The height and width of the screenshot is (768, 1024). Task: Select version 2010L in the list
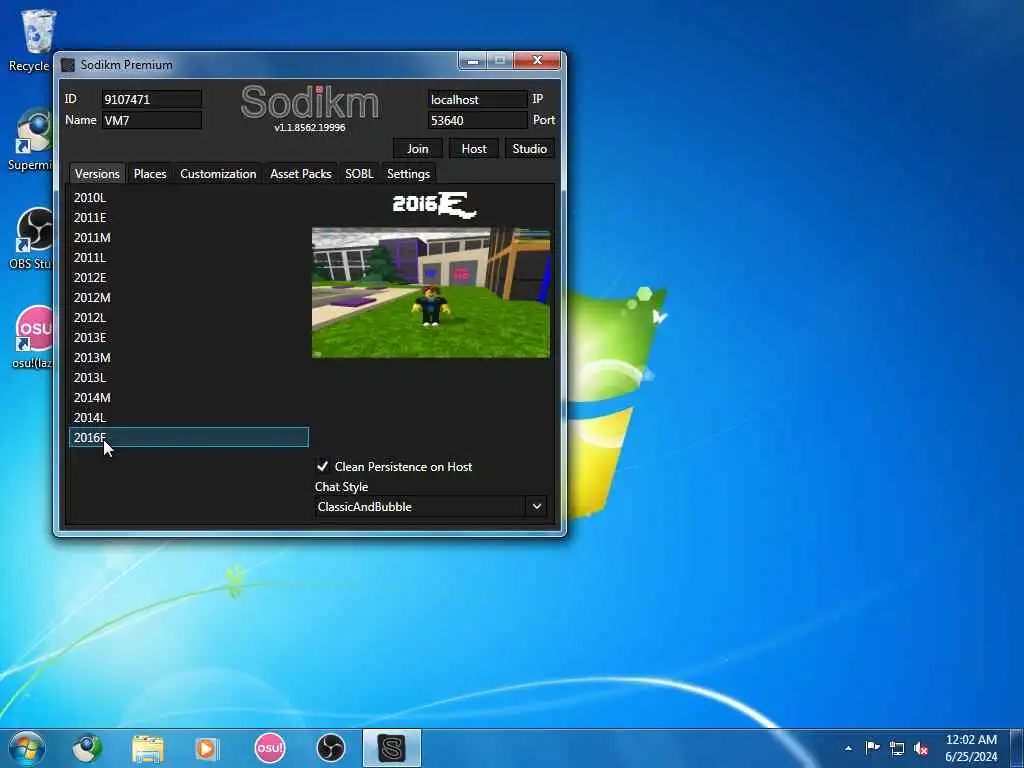[x=189, y=197]
